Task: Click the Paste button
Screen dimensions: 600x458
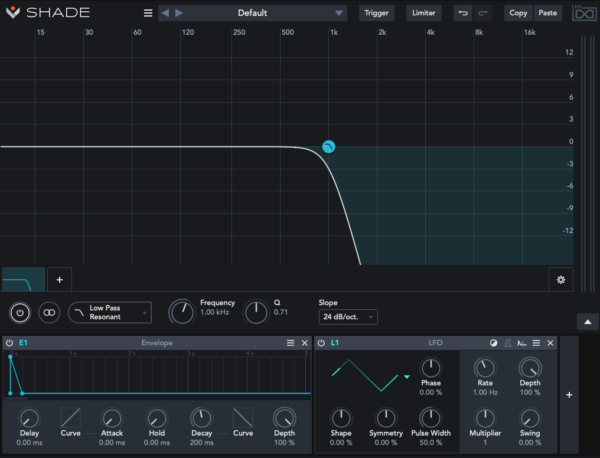Action: pyautogui.click(x=548, y=13)
